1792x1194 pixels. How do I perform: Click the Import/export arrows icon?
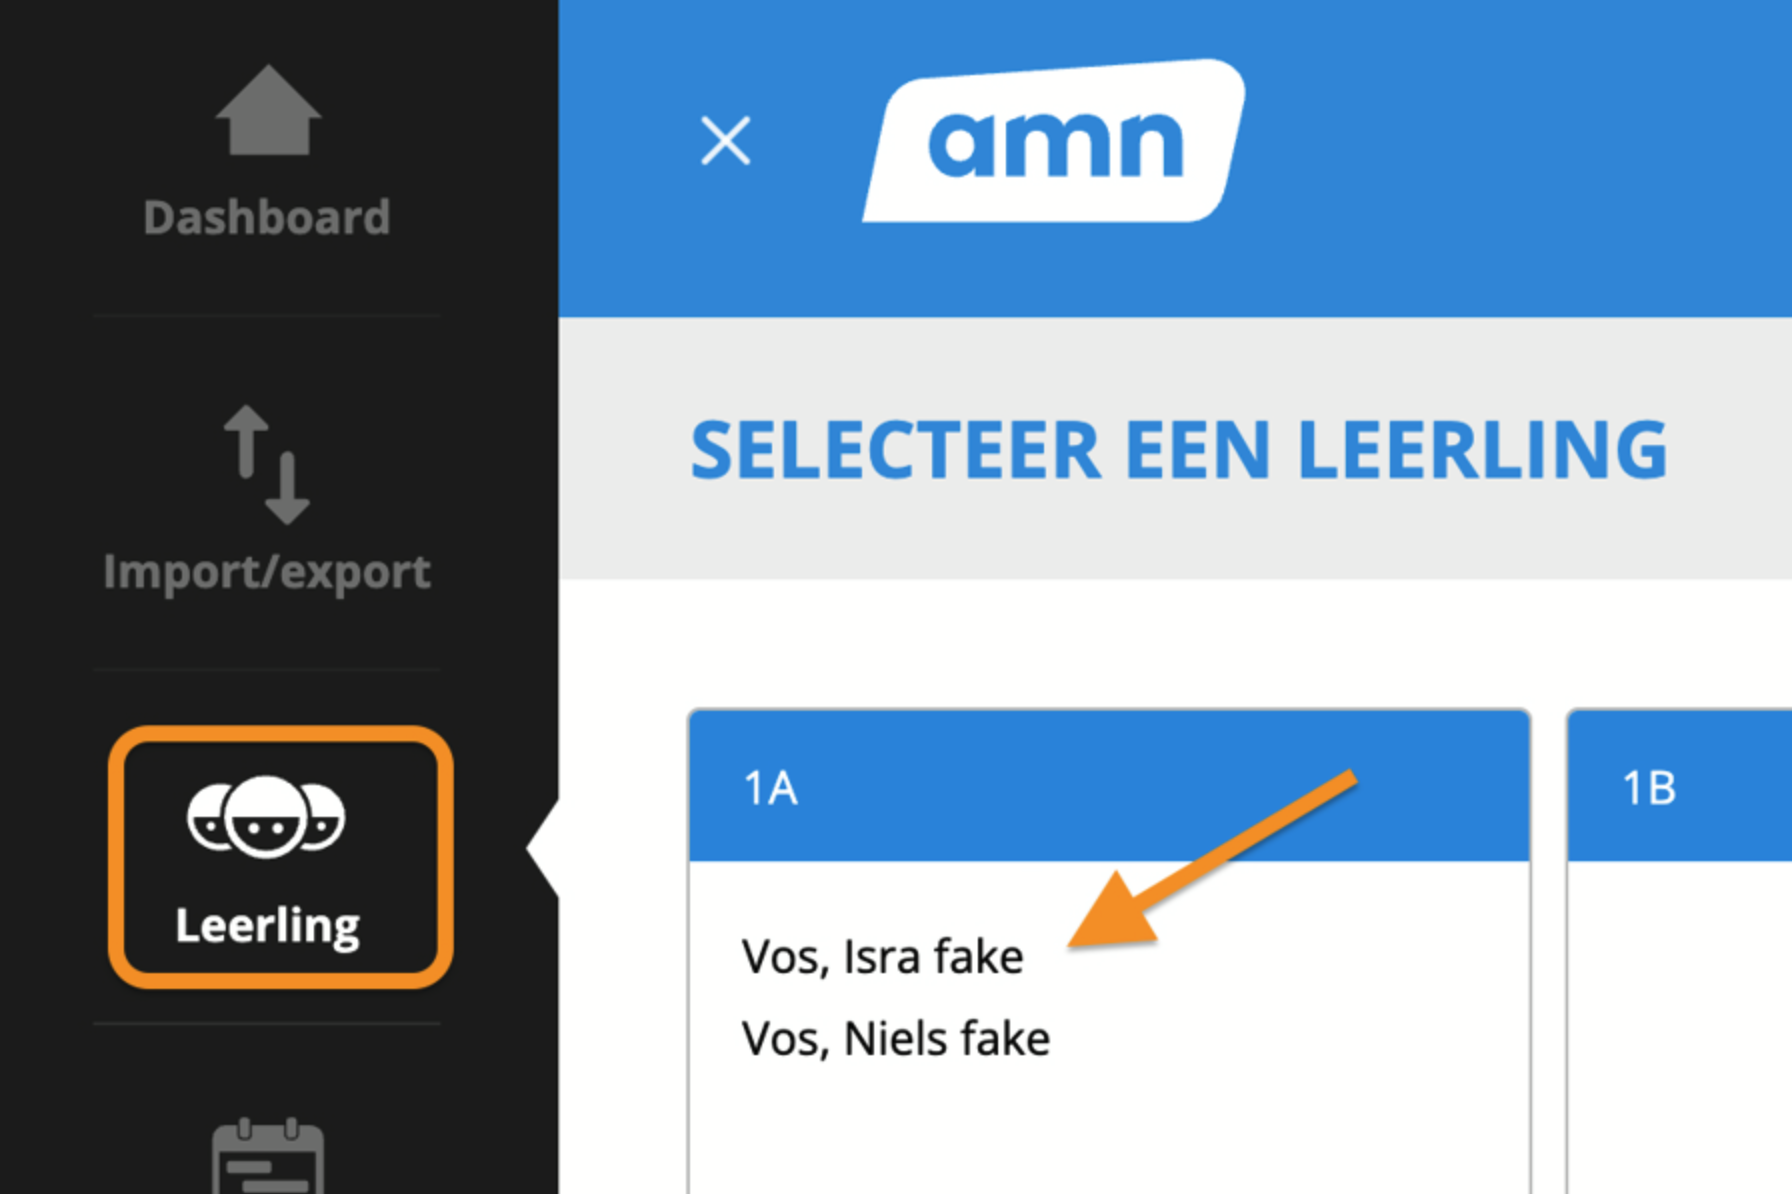(x=267, y=464)
